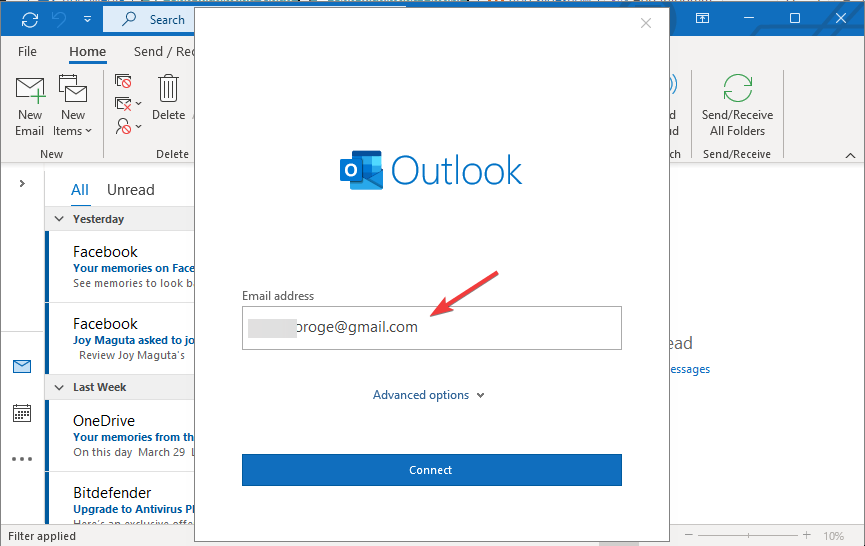Screen dimensions: 865x546
Task: Click the Search box in title bar
Action: [149, 20]
